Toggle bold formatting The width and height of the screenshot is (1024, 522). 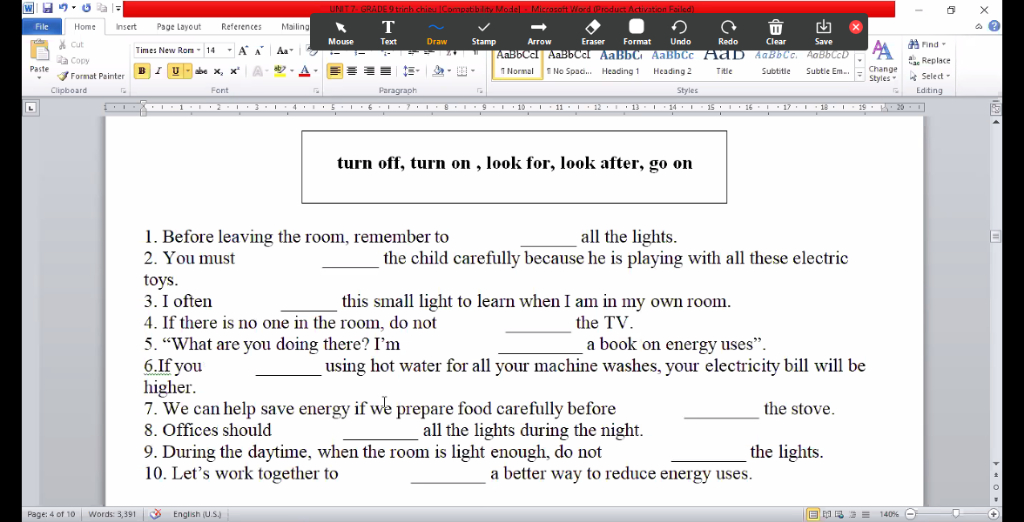click(x=142, y=71)
